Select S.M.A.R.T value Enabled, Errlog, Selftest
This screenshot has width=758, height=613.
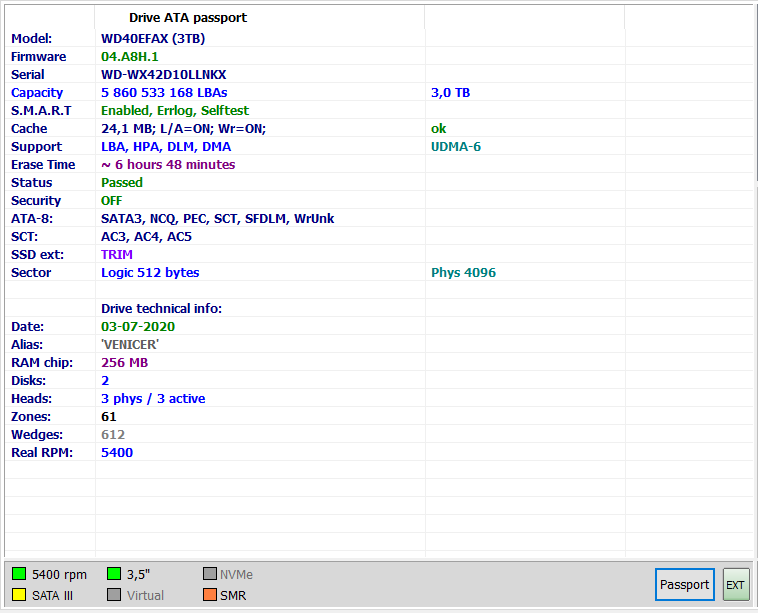click(175, 110)
